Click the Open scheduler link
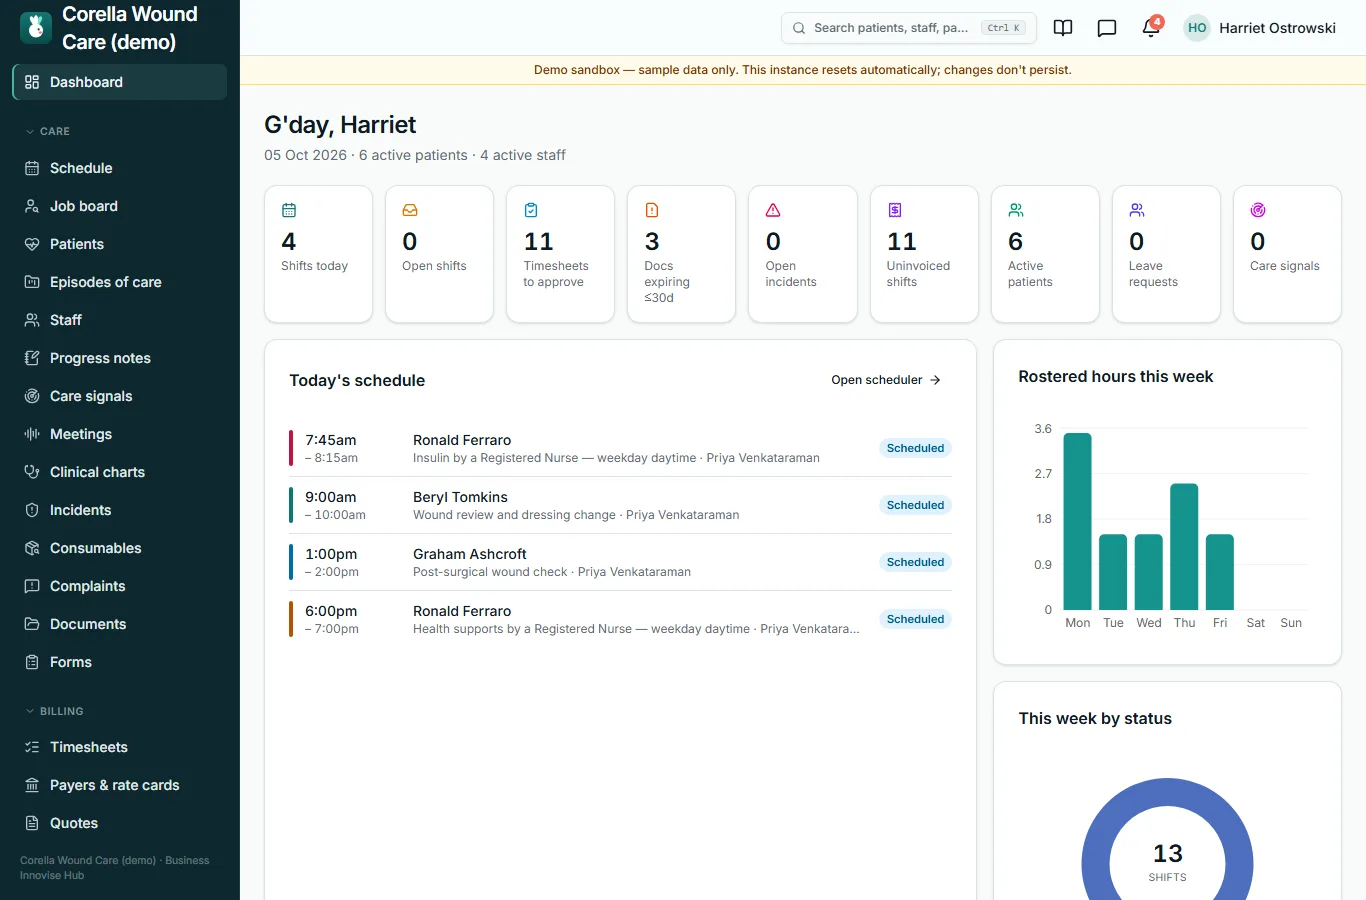Image resolution: width=1366 pixels, height=900 pixels. click(x=886, y=380)
